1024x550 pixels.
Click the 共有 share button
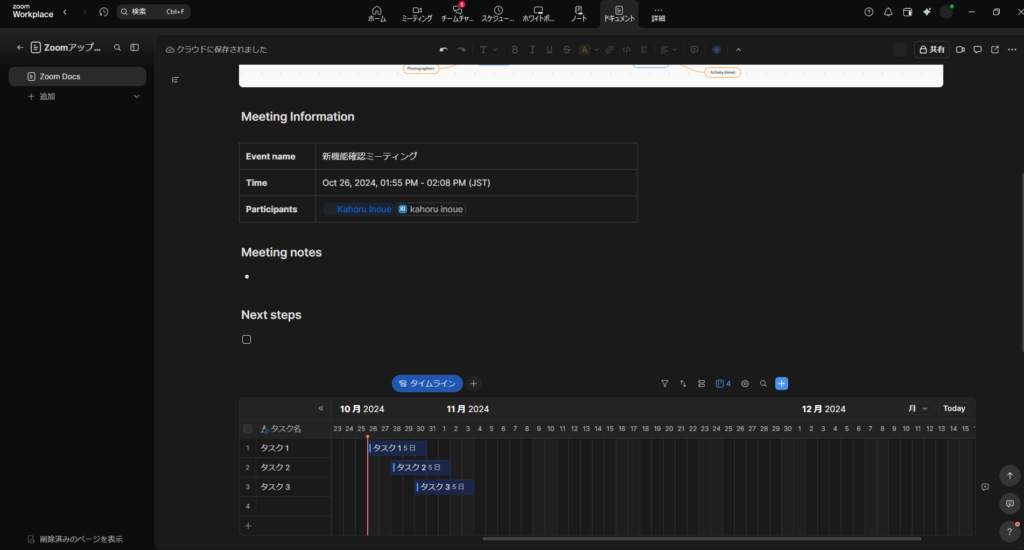931,49
